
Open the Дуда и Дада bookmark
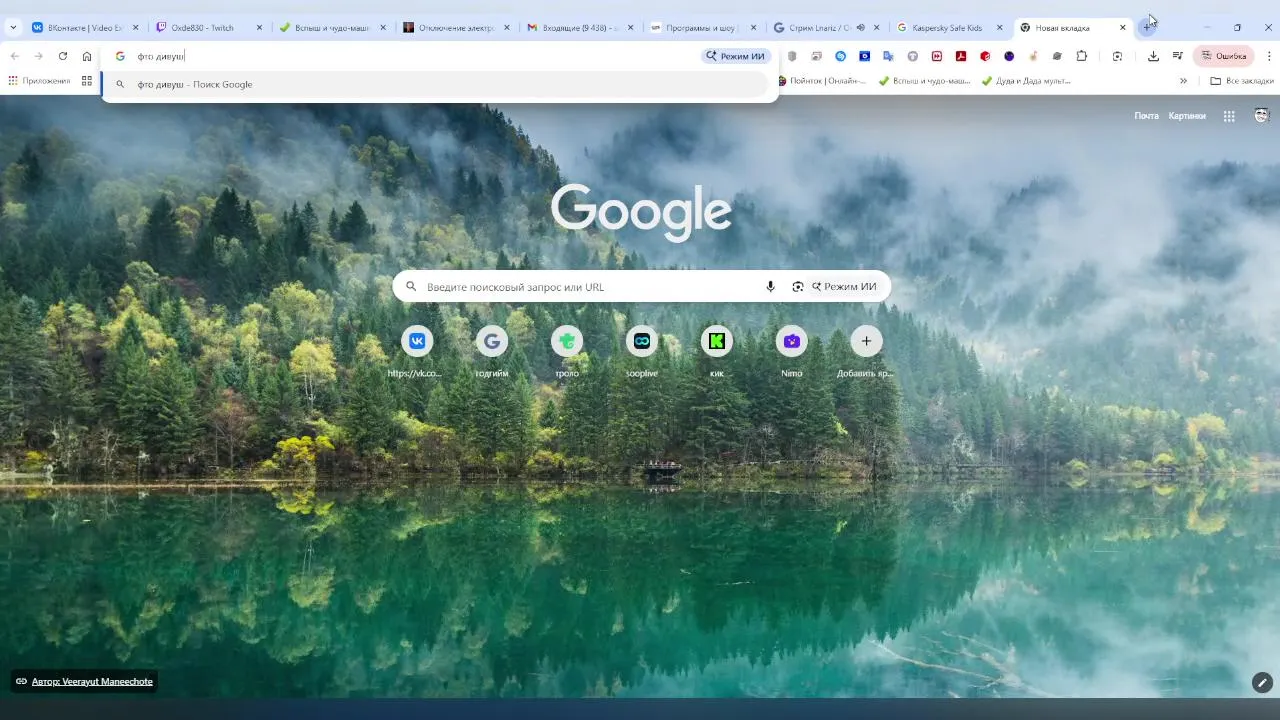(1026, 81)
